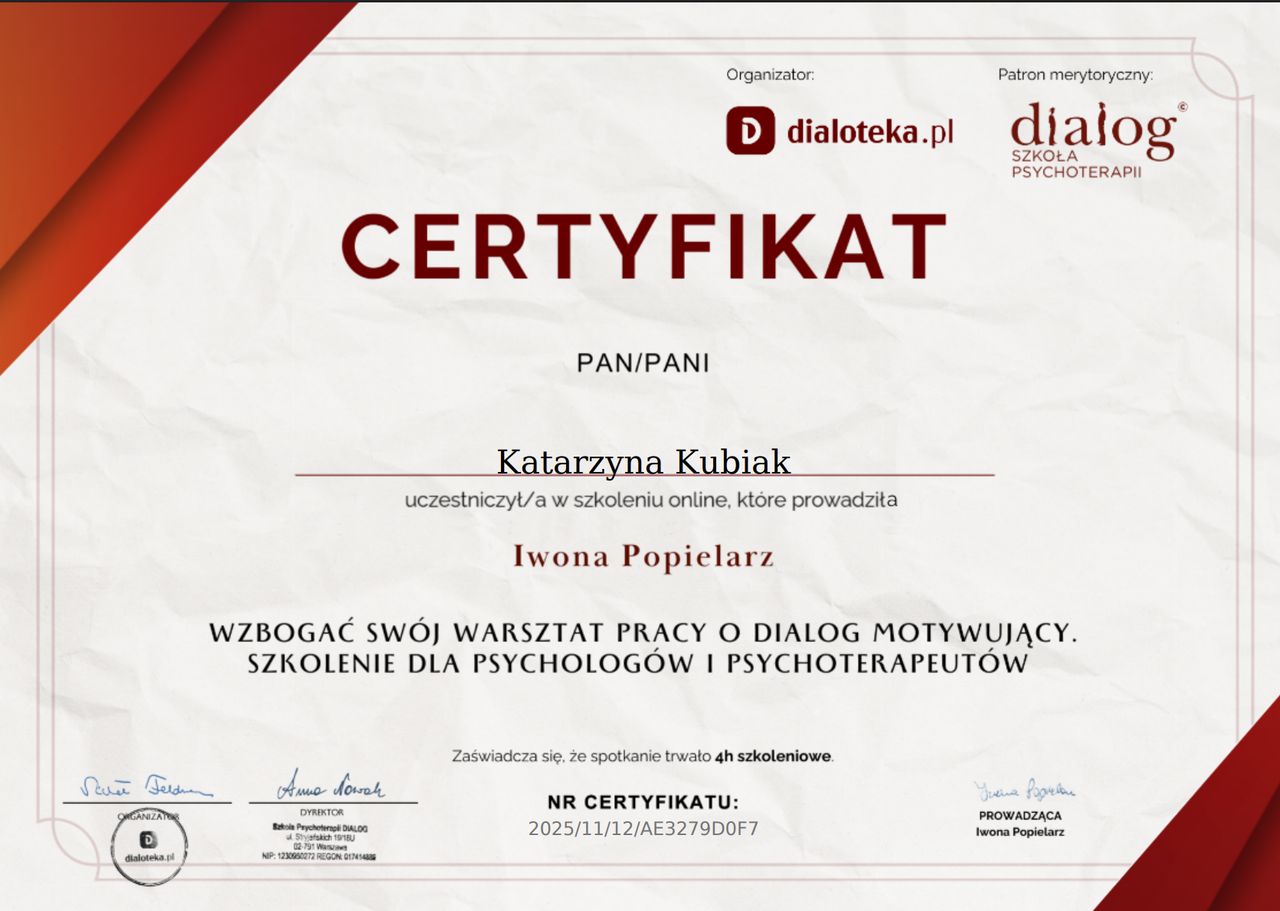Click Anna Nowak's director signature
Viewport: 1280px width, 911px height.
pos(331,786)
